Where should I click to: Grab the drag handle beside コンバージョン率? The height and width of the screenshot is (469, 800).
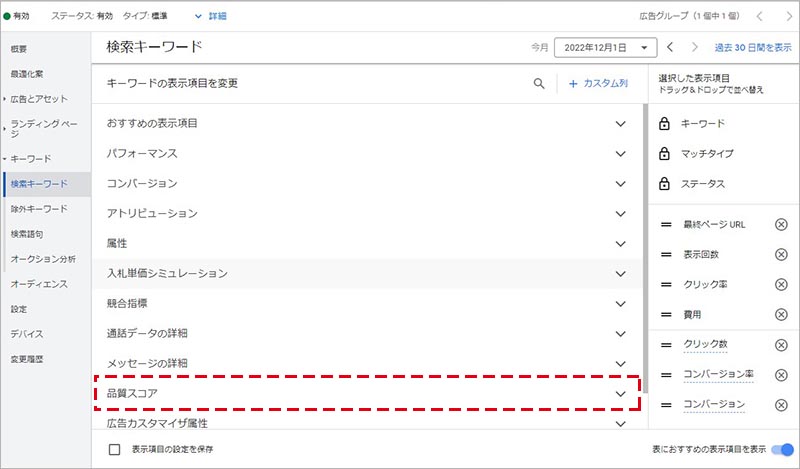click(x=666, y=374)
